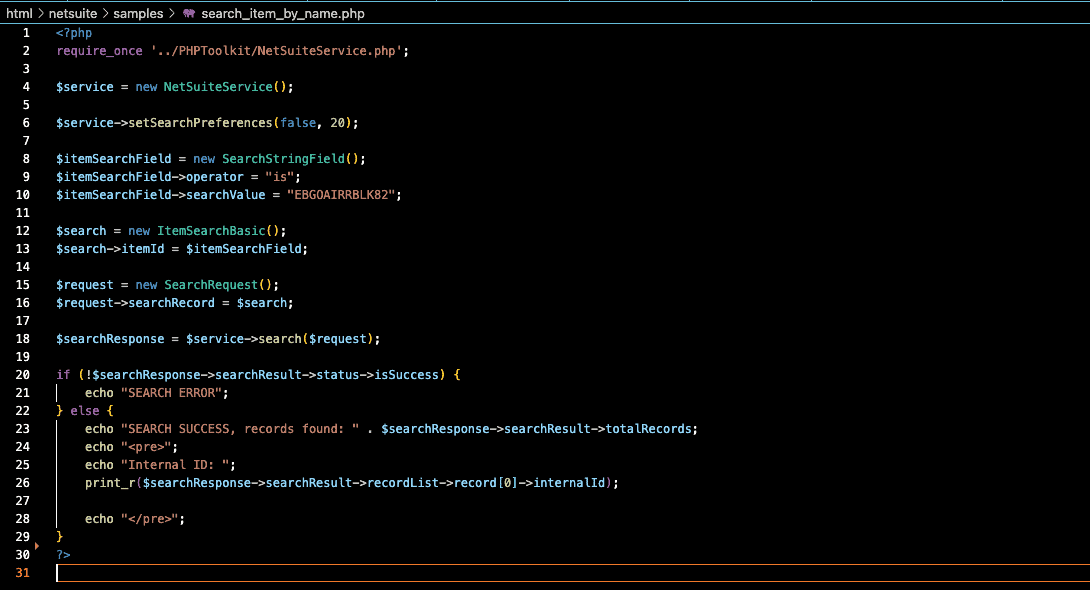Click the SearchStringField class name
This screenshot has height=590, width=1090.
coord(283,159)
